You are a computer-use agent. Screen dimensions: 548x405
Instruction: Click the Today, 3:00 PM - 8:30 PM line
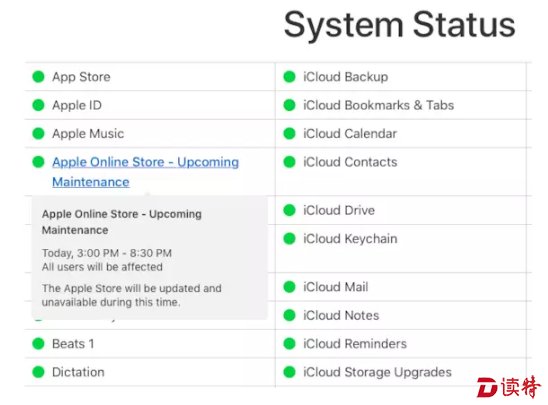(x=107, y=253)
